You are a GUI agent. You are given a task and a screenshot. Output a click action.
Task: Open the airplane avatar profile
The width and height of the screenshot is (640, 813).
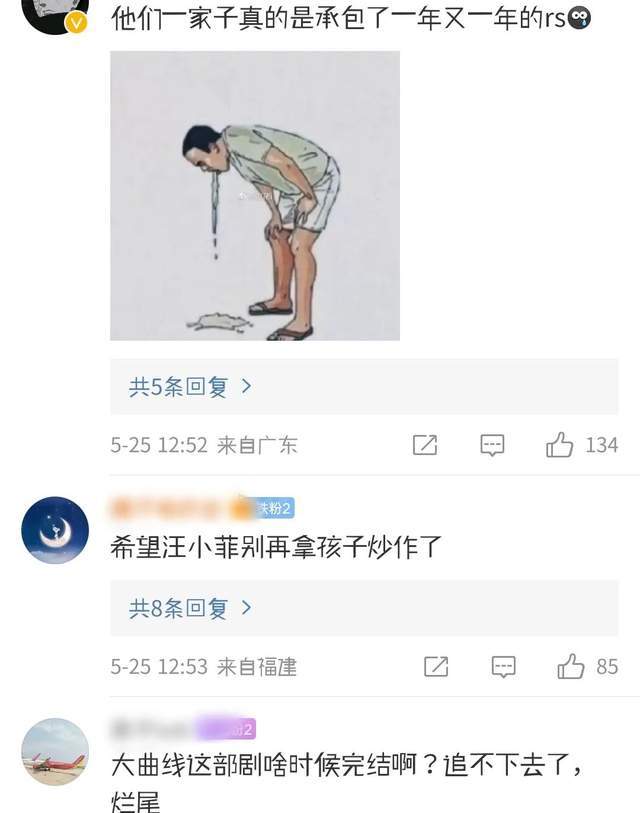[x=55, y=751]
